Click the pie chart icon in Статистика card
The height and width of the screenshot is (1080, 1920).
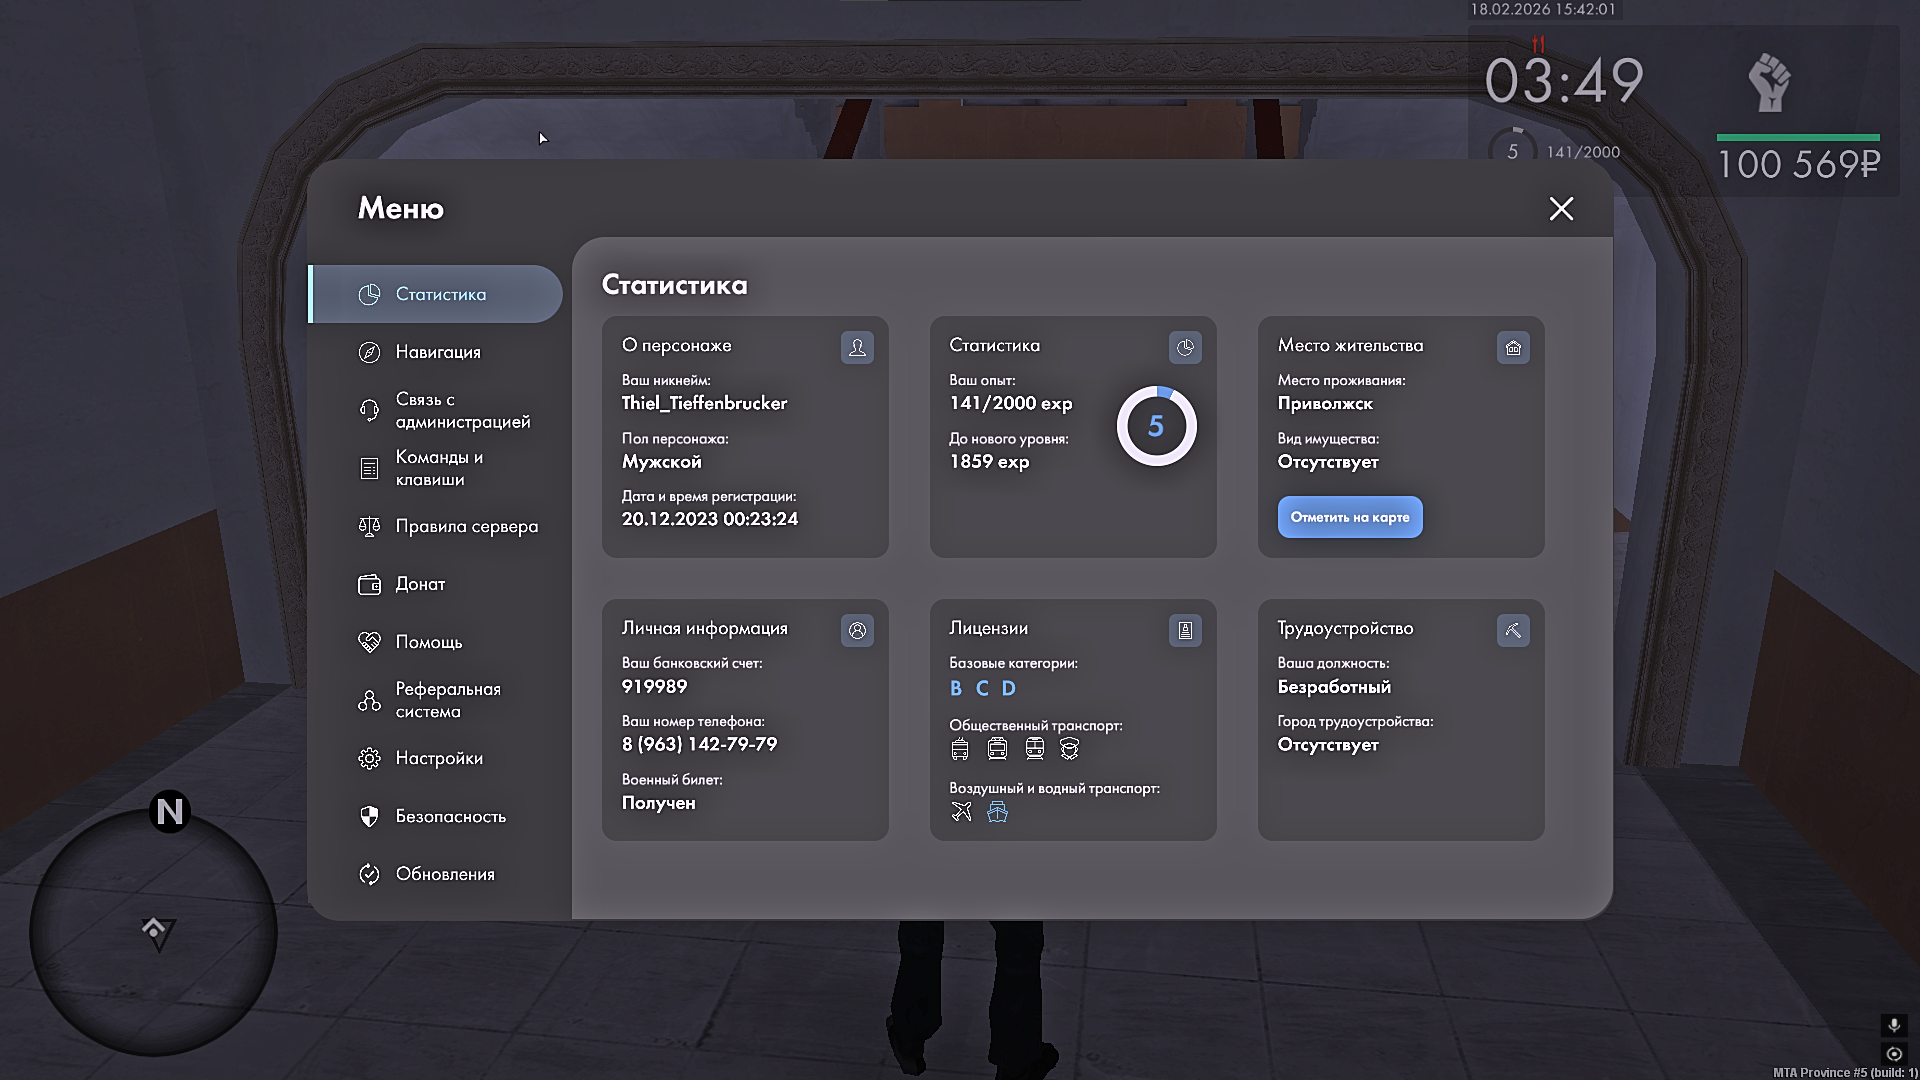(x=1185, y=347)
